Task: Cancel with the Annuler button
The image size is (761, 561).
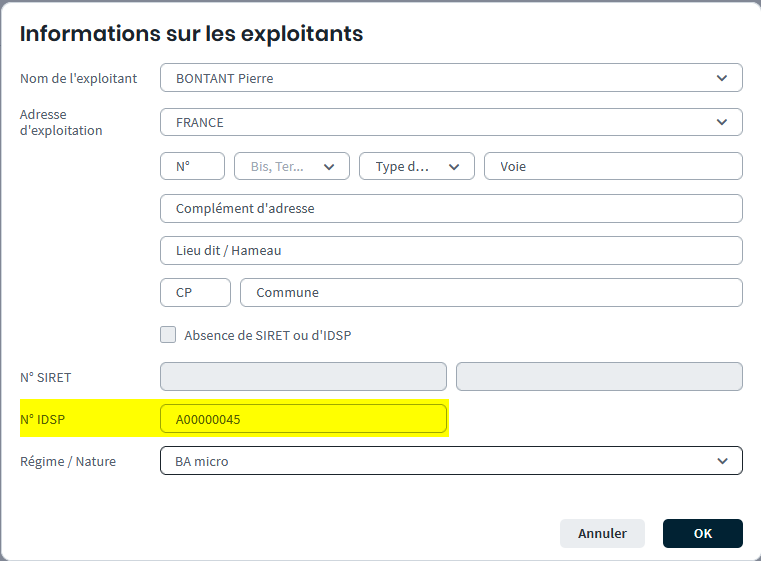Action: [x=602, y=533]
